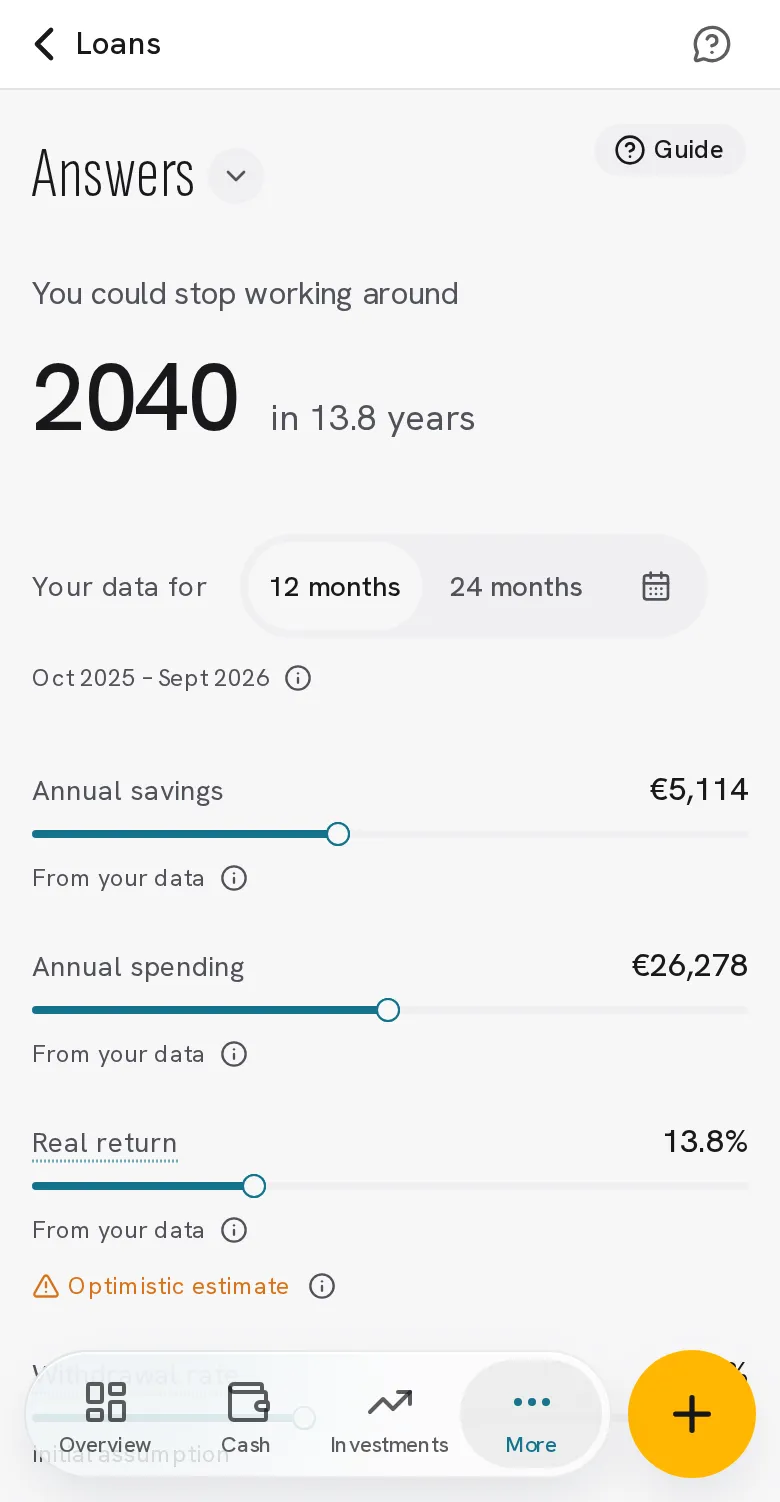This screenshot has width=780, height=1502.
Task: Select the 12 months period
Action: point(335,586)
